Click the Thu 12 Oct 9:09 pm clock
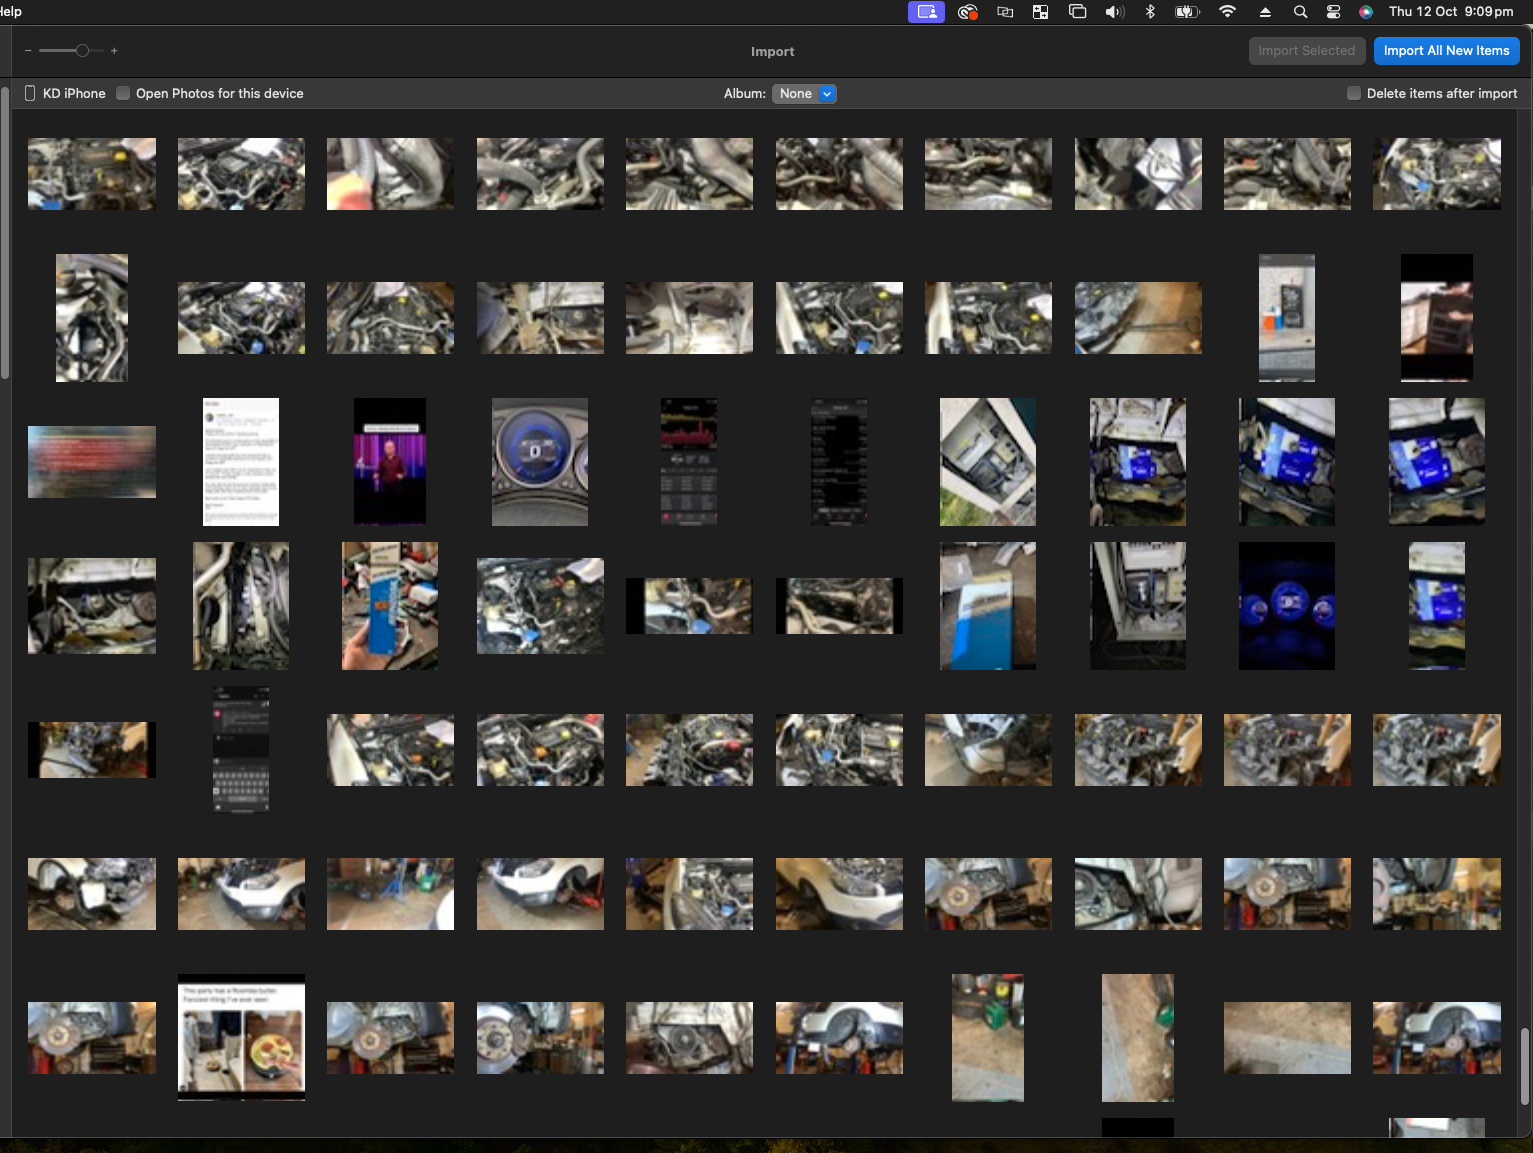The height and width of the screenshot is (1153, 1533). point(1451,12)
